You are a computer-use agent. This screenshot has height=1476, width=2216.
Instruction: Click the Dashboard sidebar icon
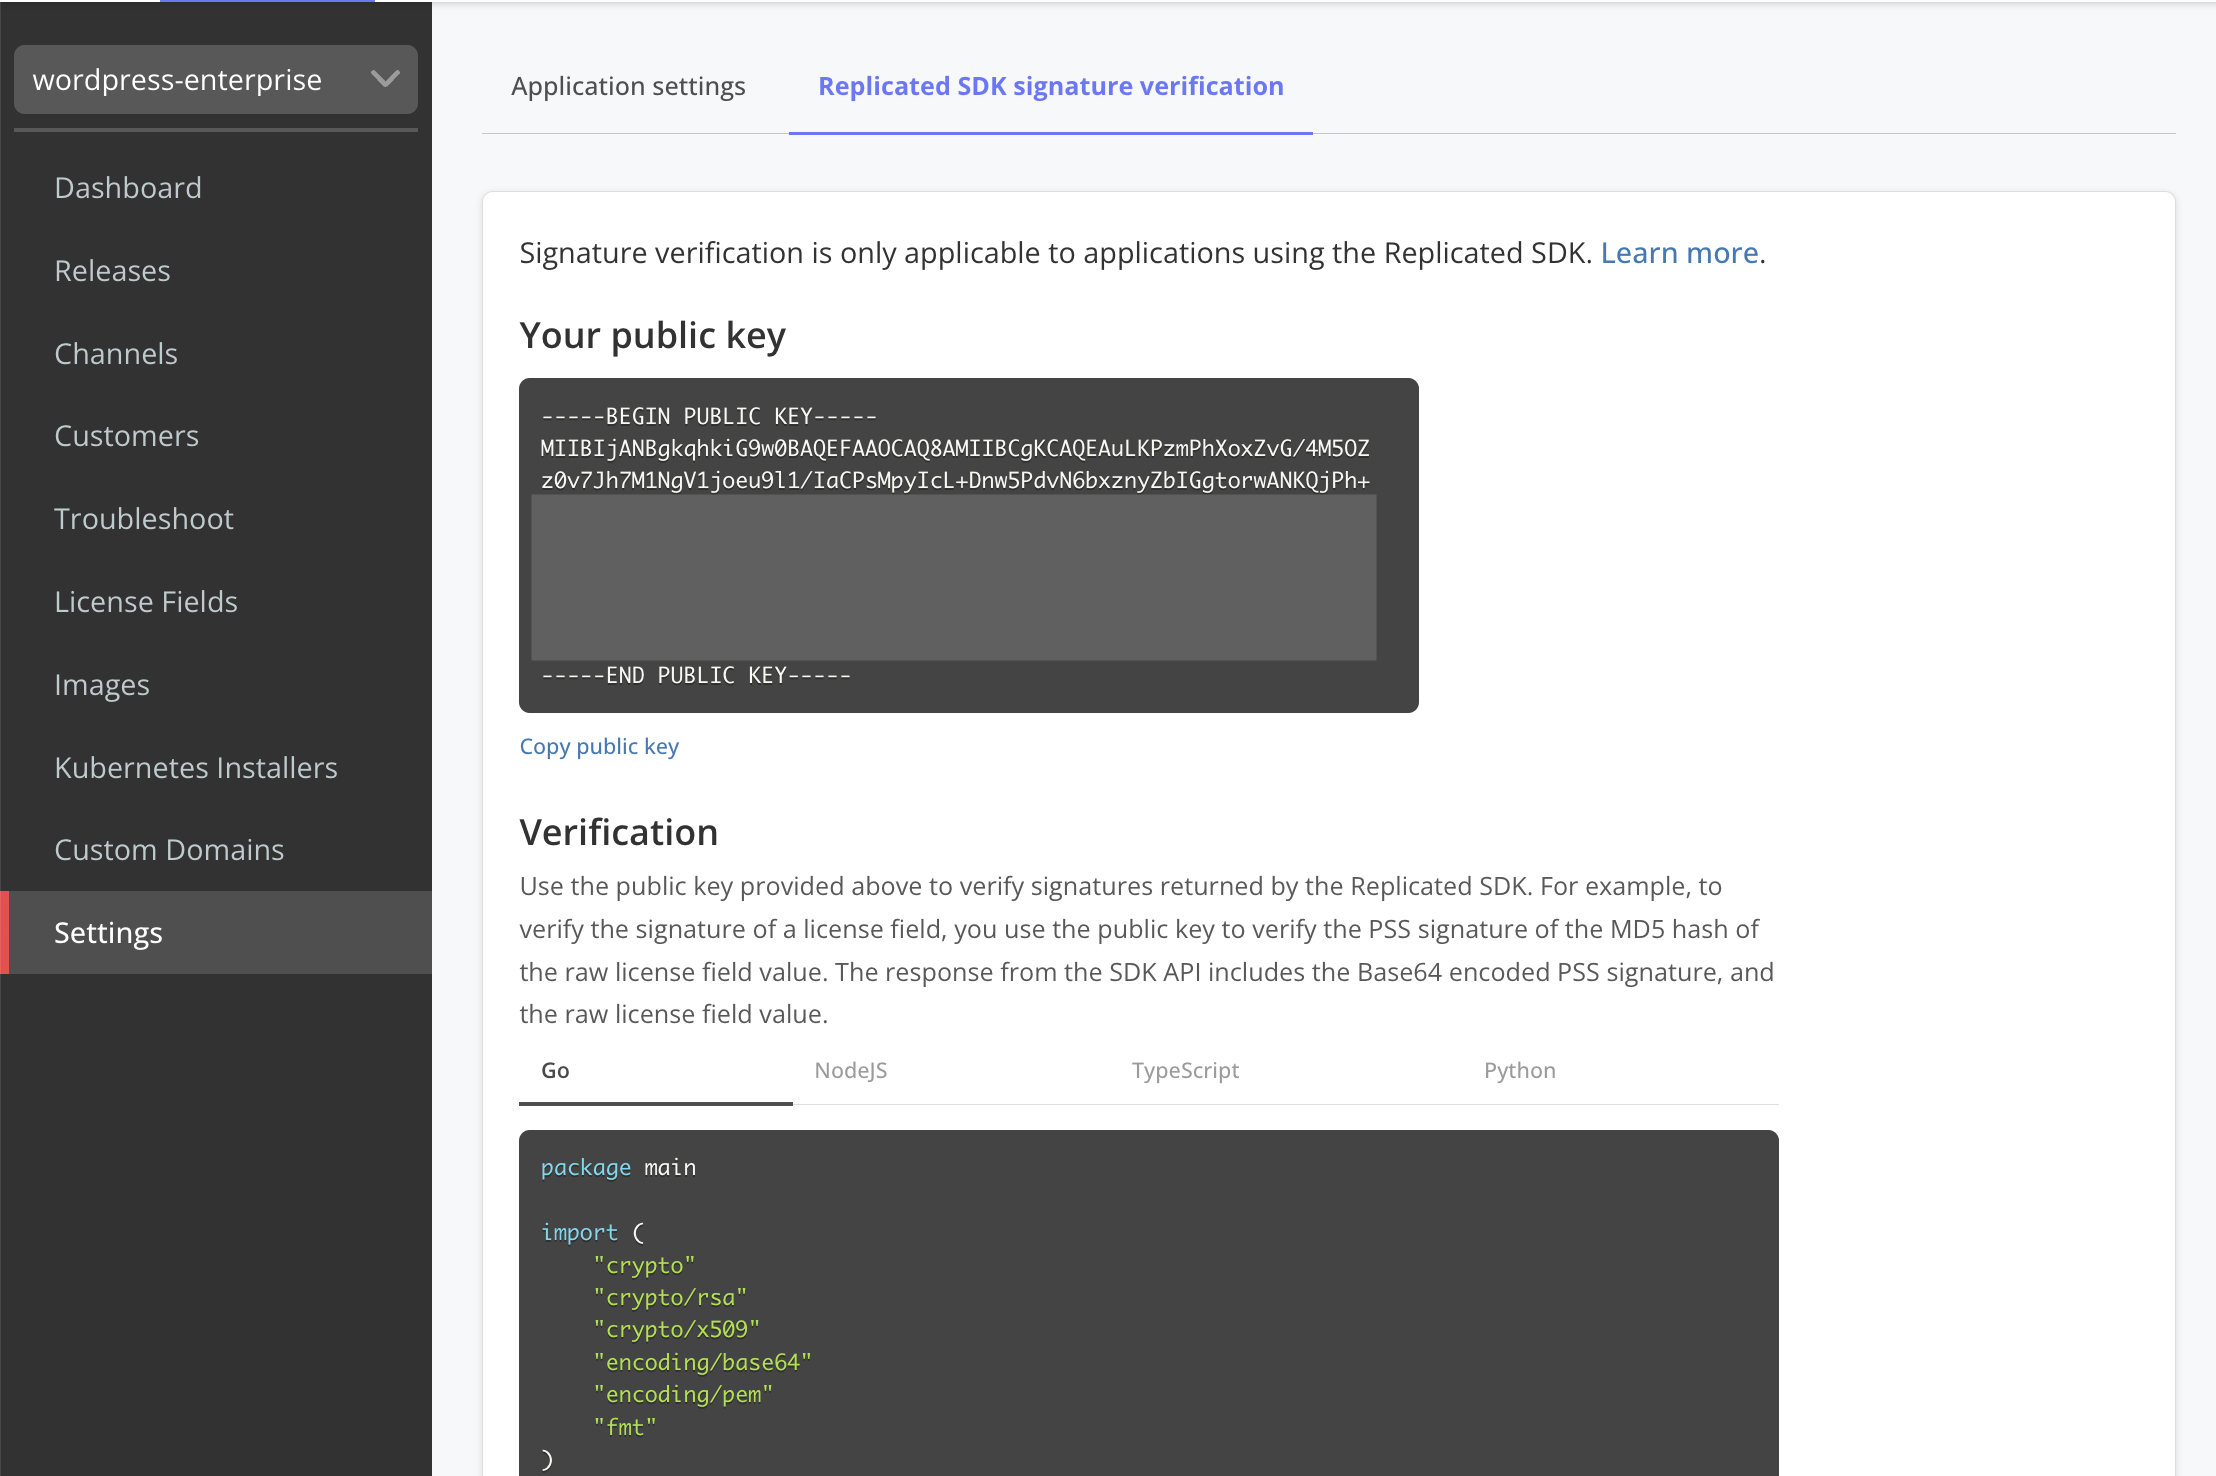coord(130,186)
